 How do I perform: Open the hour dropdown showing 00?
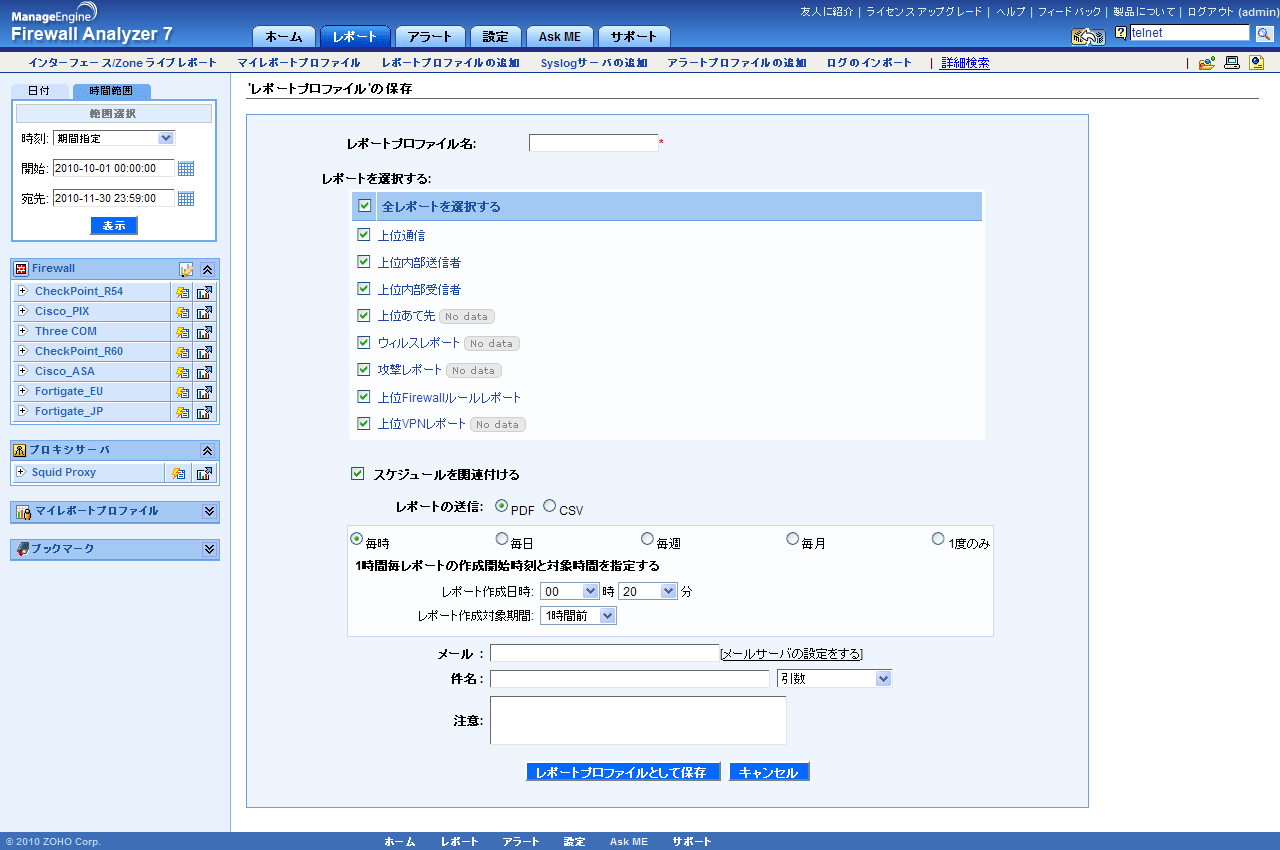(x=569, y=591)
